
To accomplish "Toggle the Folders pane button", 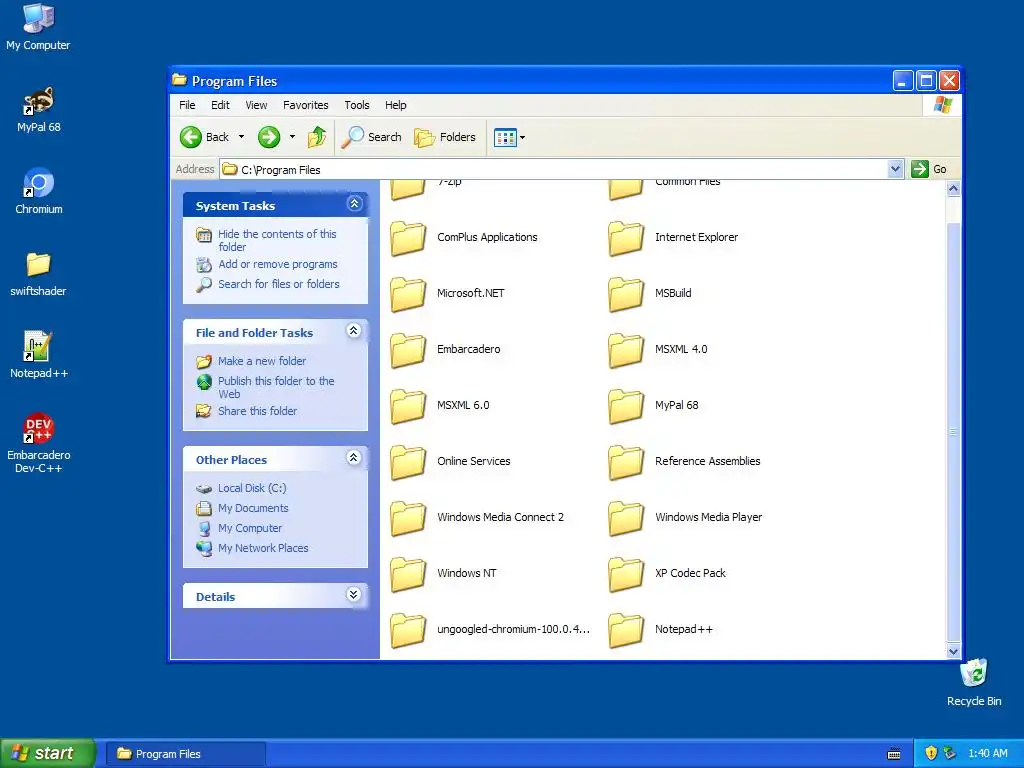I will (445, 137).
